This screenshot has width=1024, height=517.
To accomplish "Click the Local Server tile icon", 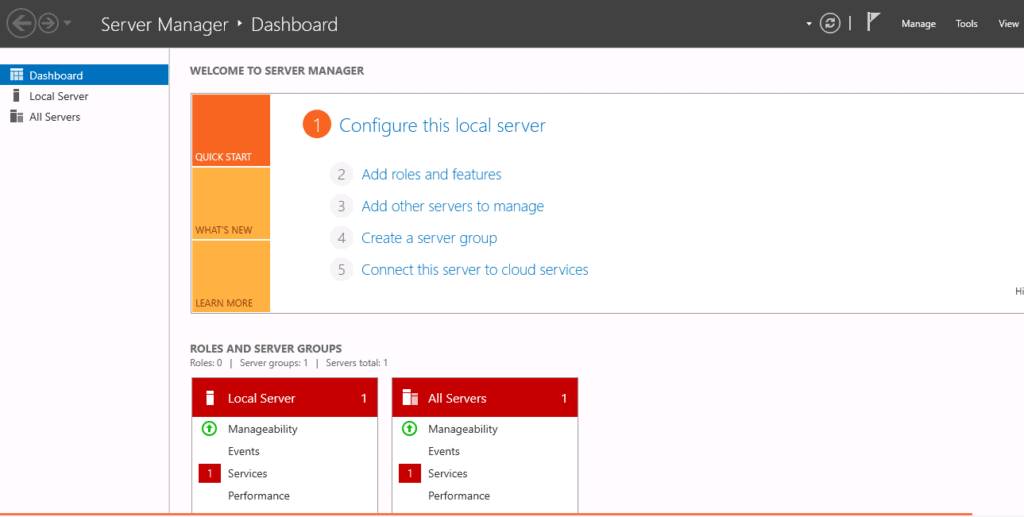I will click(x=210, y=398).
